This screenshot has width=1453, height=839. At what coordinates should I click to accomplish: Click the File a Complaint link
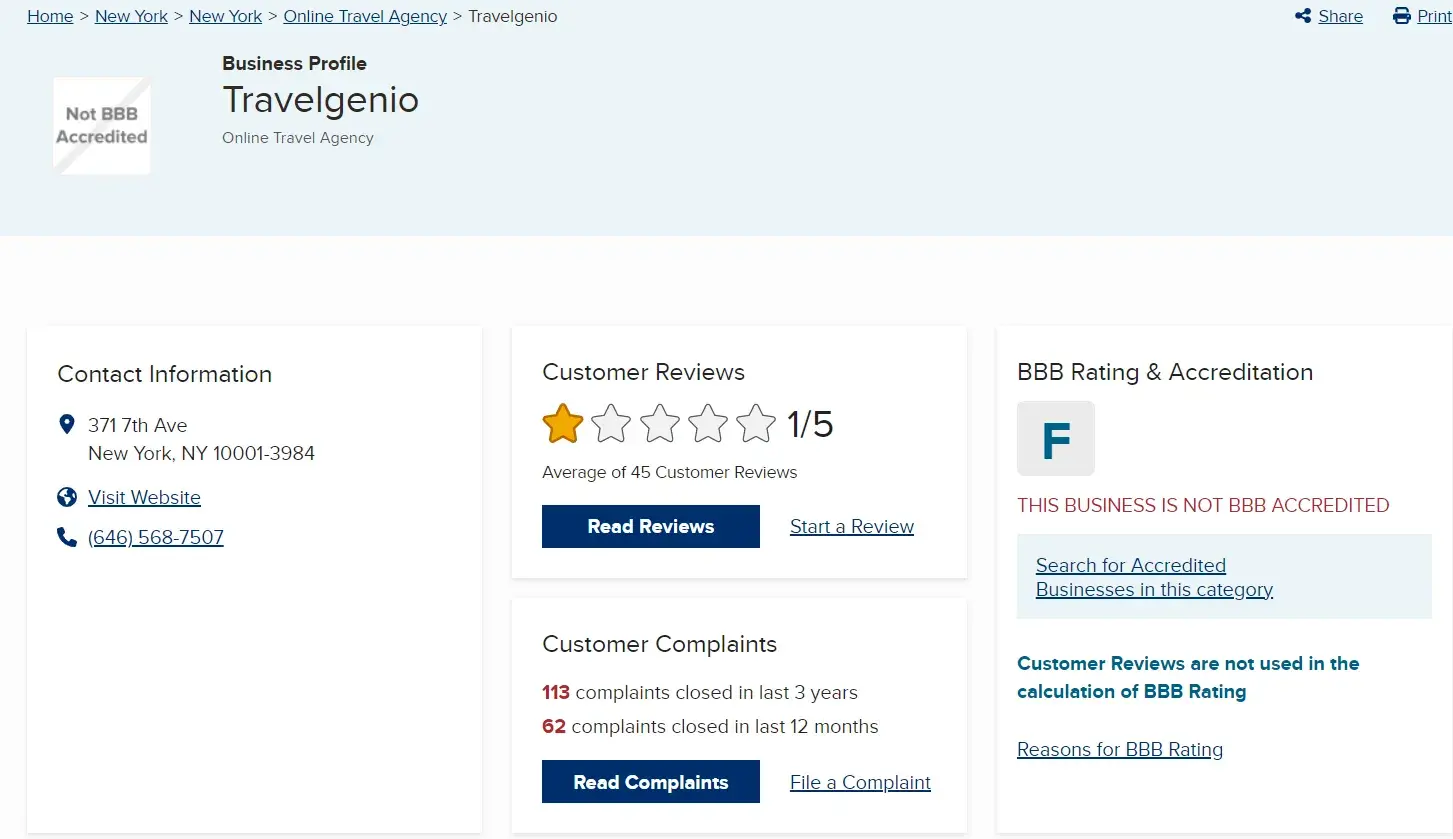860,782
